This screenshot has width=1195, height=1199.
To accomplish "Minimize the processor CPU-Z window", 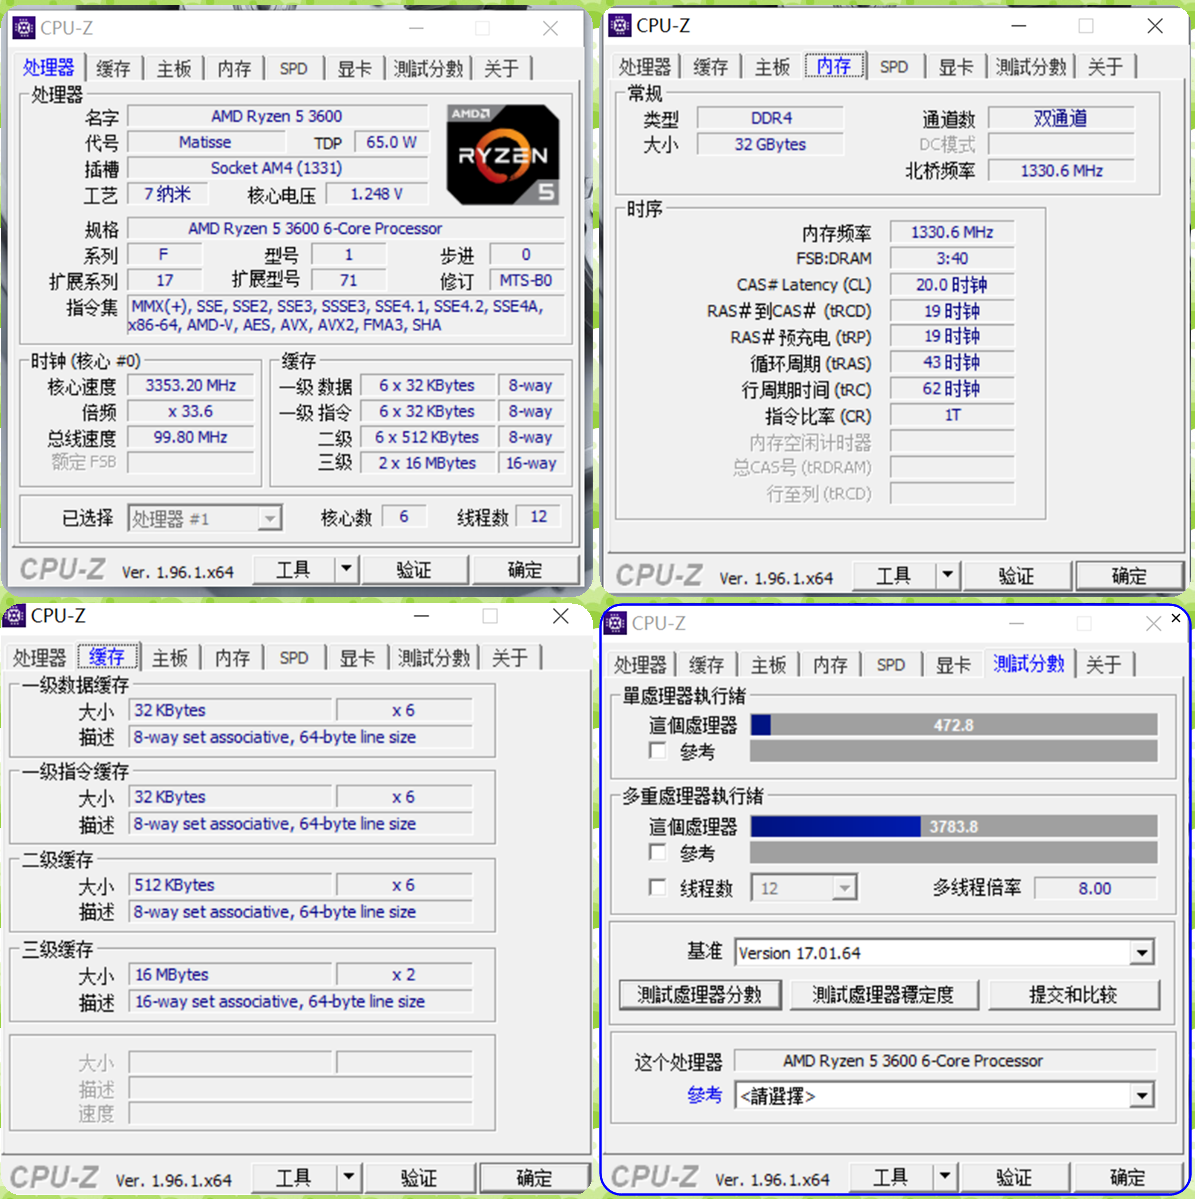I will [417, 28].
